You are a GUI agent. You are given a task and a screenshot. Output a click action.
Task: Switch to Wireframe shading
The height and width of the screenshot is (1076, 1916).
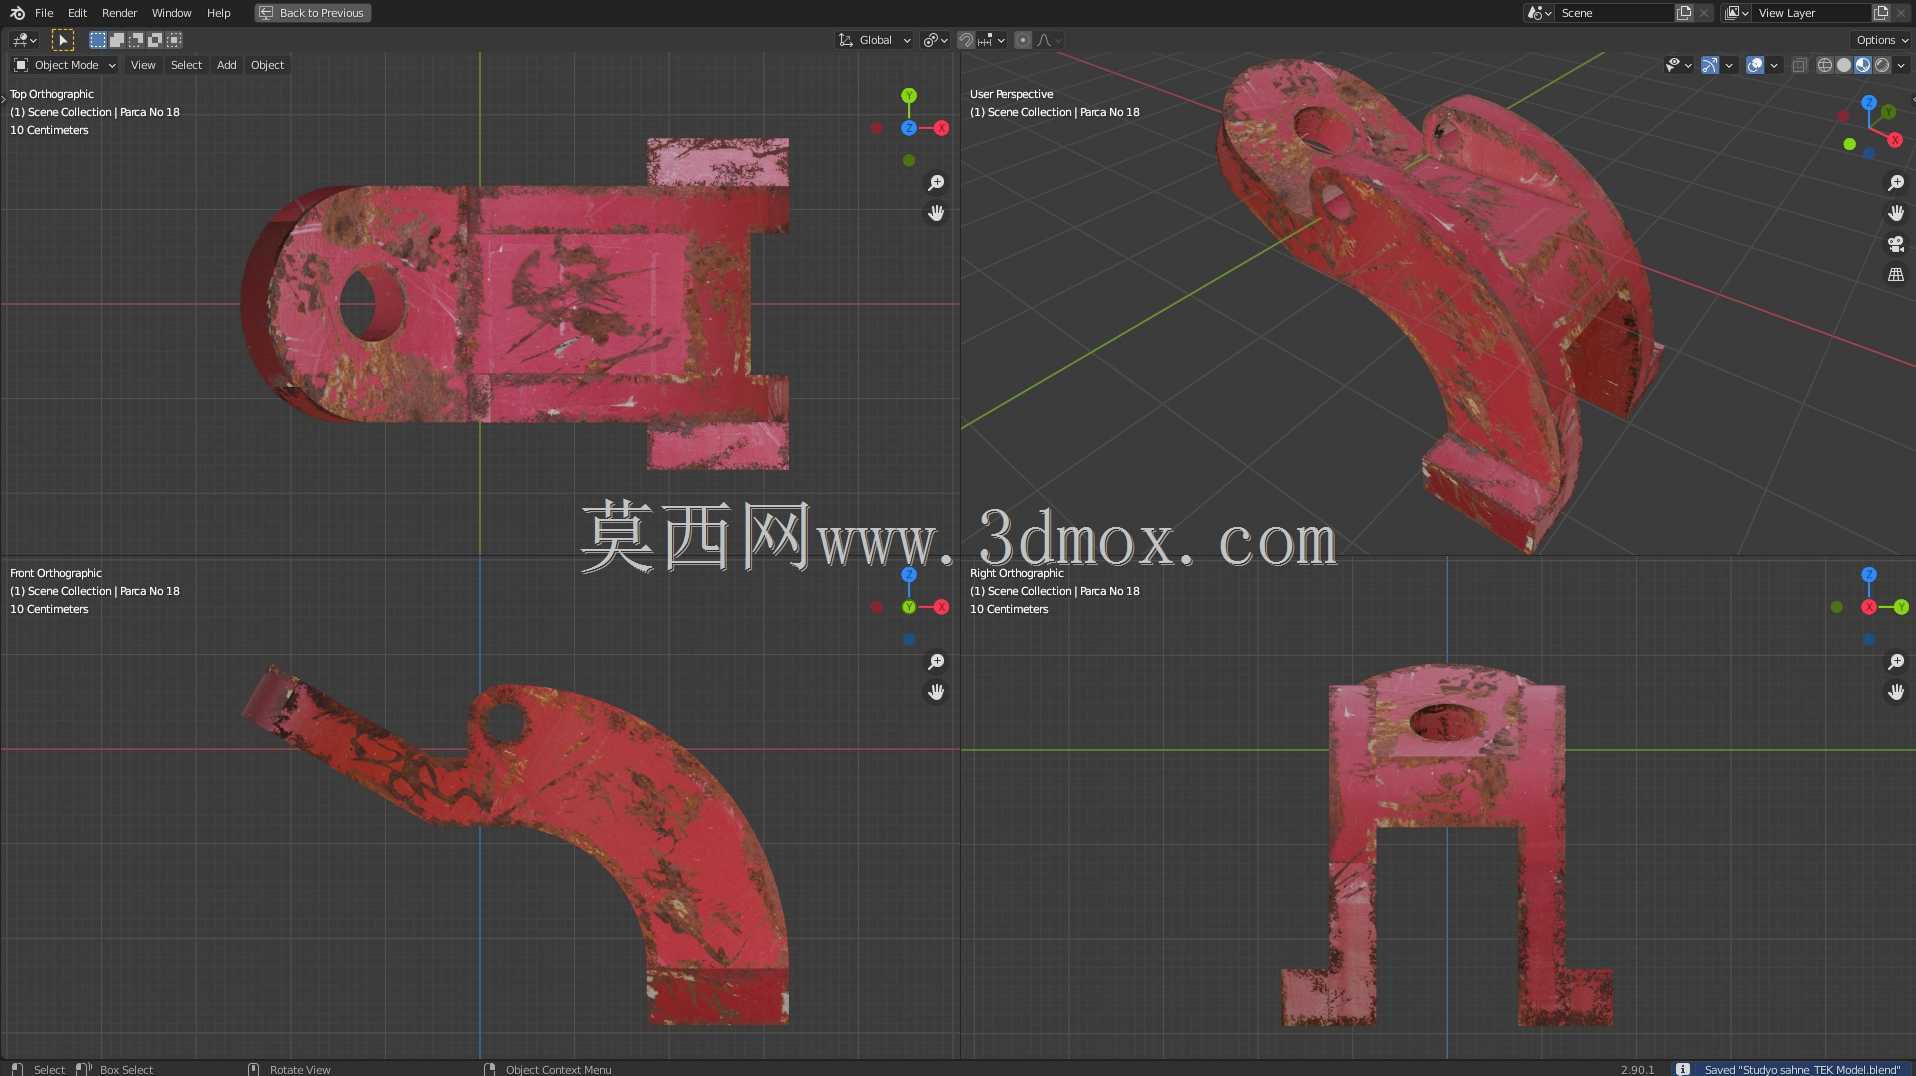tap(1825, 65)
